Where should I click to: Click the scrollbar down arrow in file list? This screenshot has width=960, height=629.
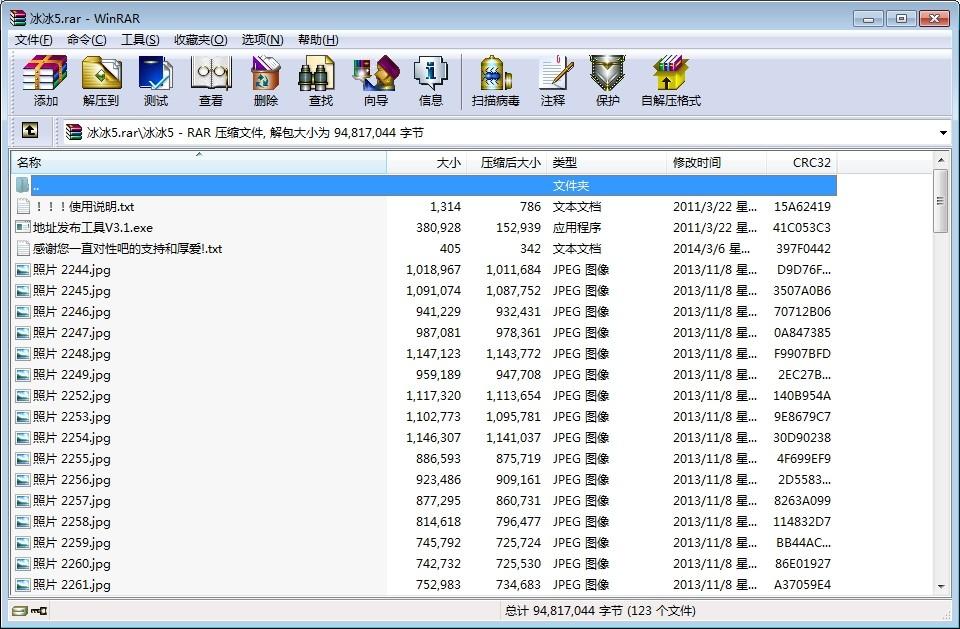coord(940,586)
